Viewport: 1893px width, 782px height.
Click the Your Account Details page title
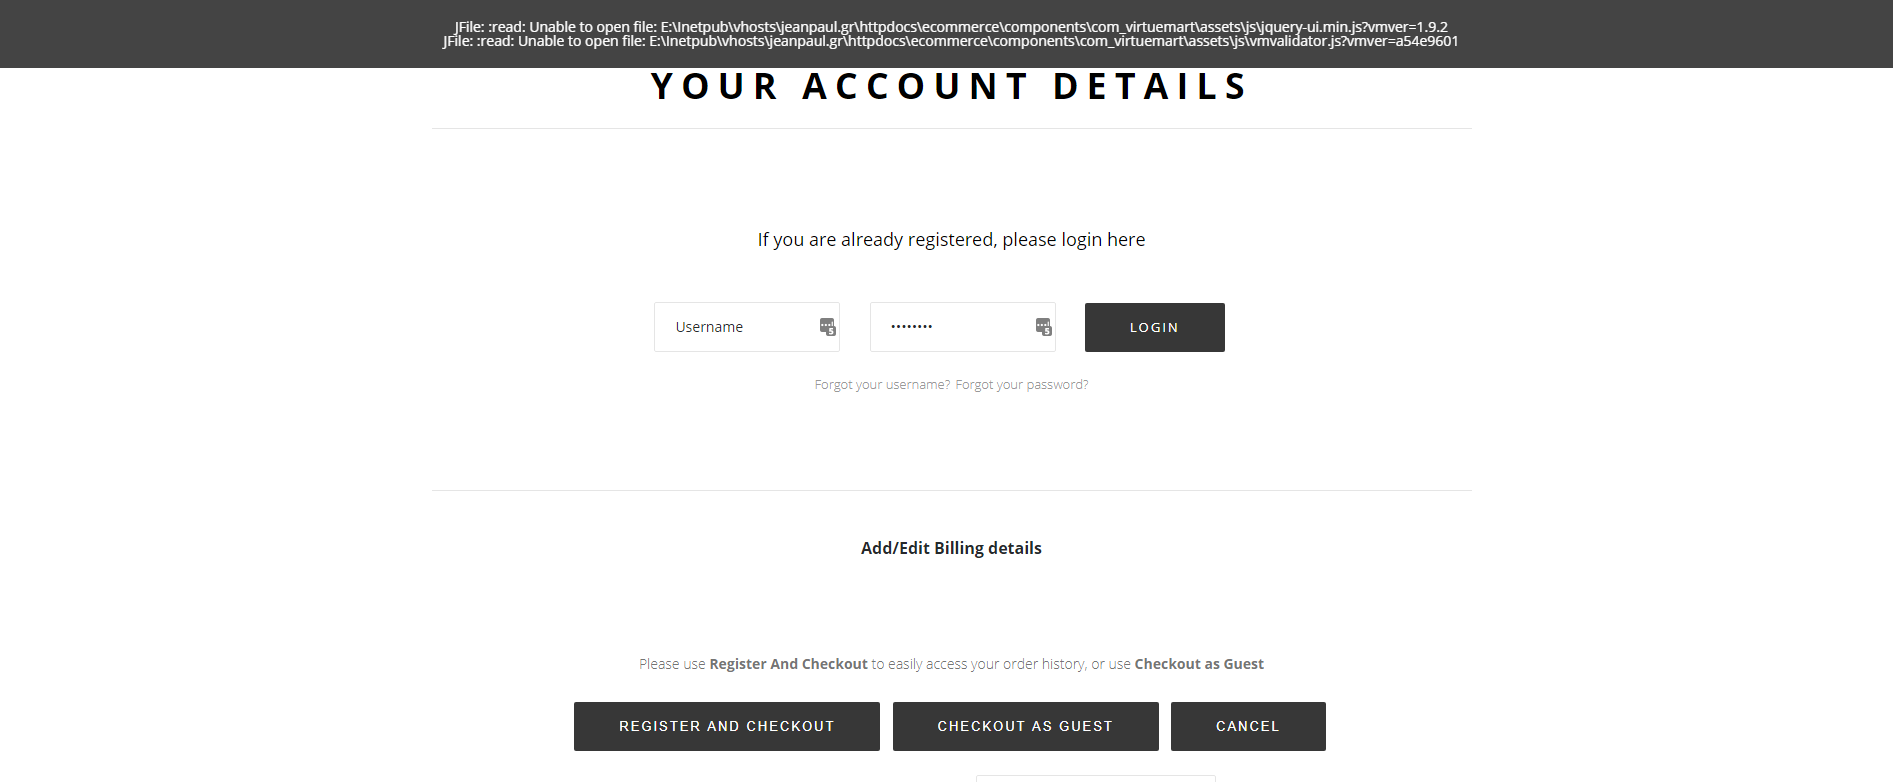(950, 87)
